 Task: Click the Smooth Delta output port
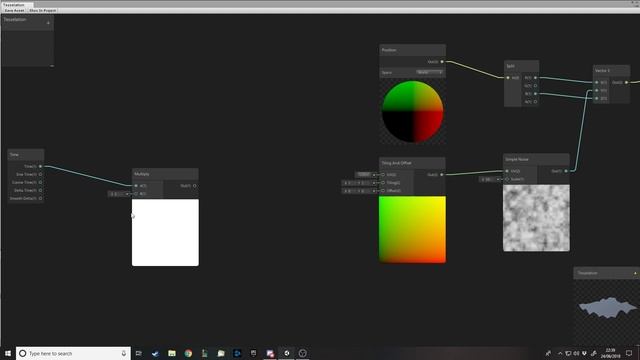tap(40, 198)
